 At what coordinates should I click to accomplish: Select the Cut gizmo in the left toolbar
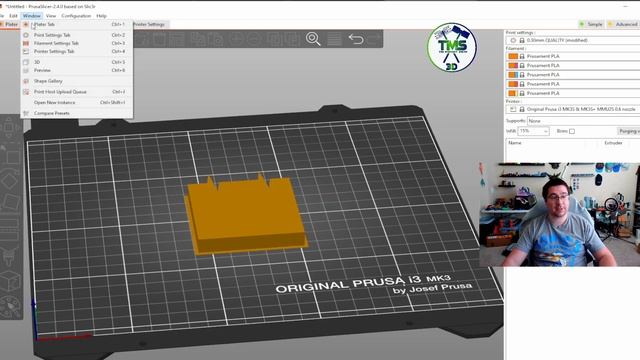[x=9, y=229]
